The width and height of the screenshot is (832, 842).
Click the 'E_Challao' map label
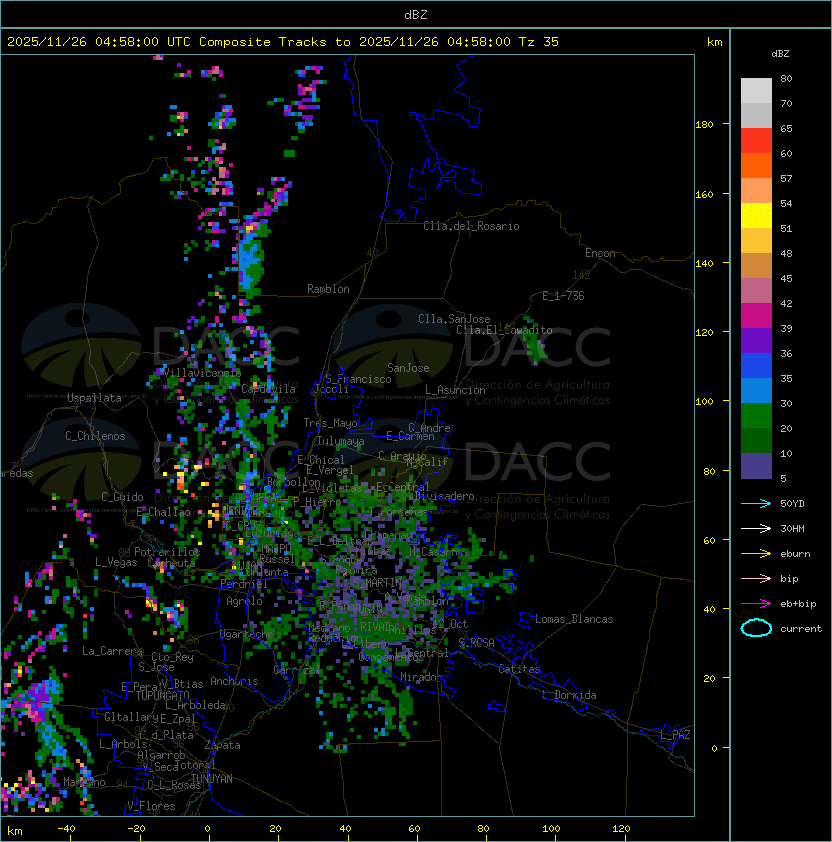click(x=163, y=512)
